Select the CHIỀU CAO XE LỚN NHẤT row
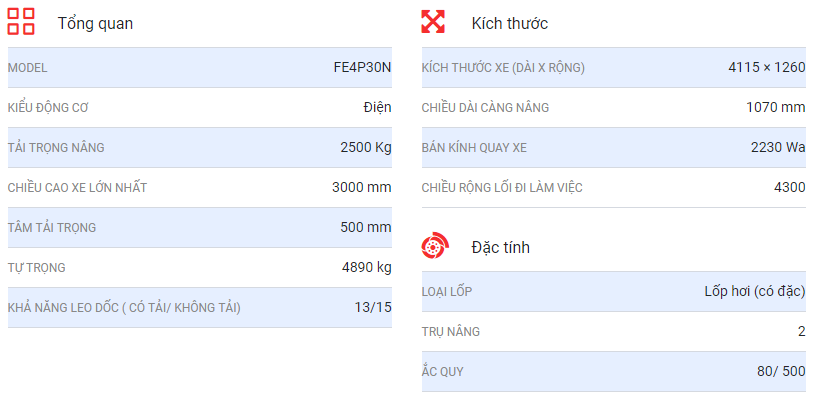 click(x=200, y=188)
